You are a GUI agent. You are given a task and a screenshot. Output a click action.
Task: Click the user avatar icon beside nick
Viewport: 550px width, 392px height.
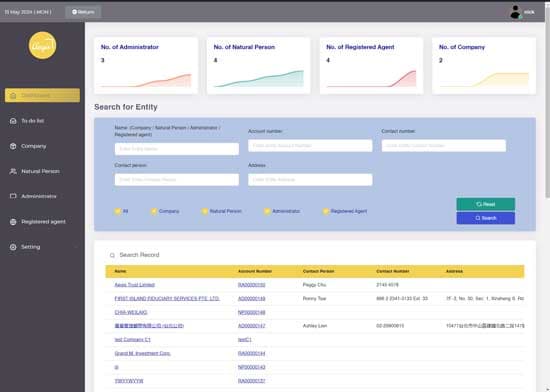point(515,12)
